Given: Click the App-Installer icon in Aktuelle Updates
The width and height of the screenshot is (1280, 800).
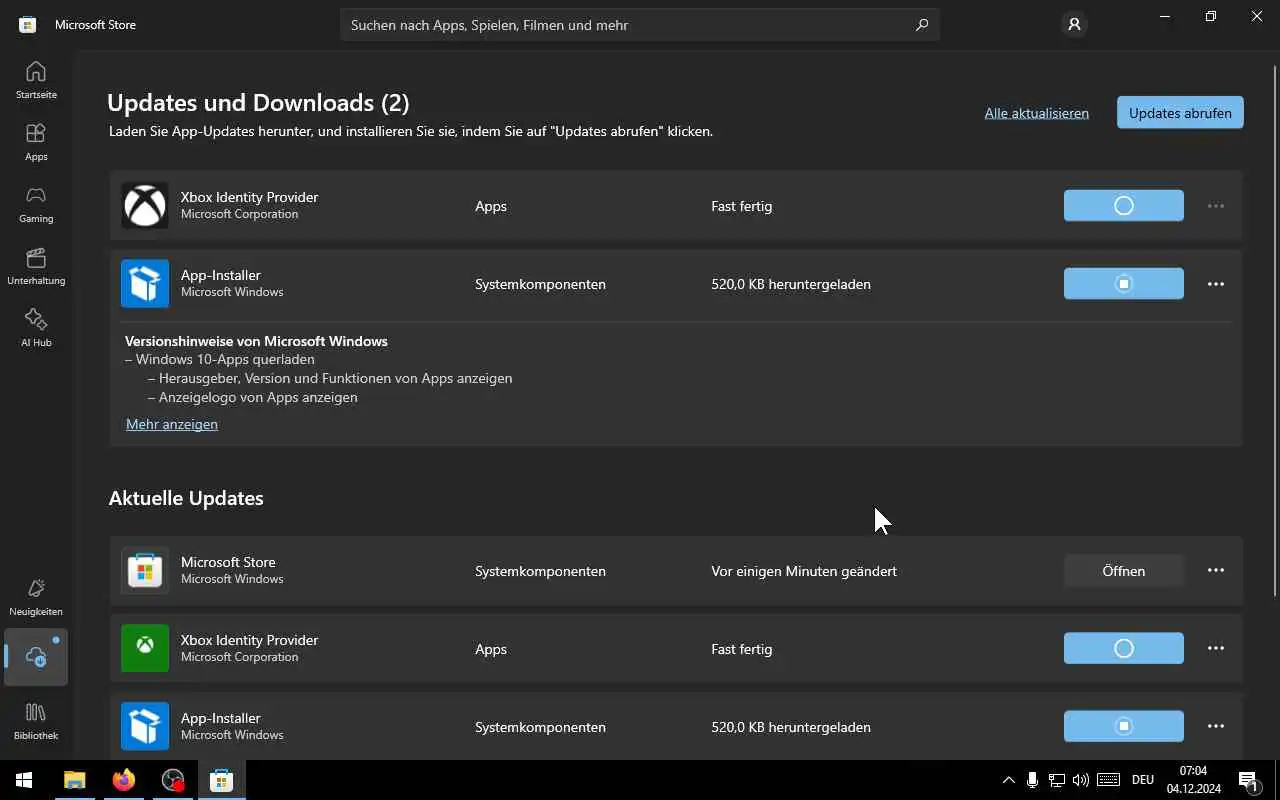Looking at the screenshot, I should pyautogui.click(x=145, y=726).
